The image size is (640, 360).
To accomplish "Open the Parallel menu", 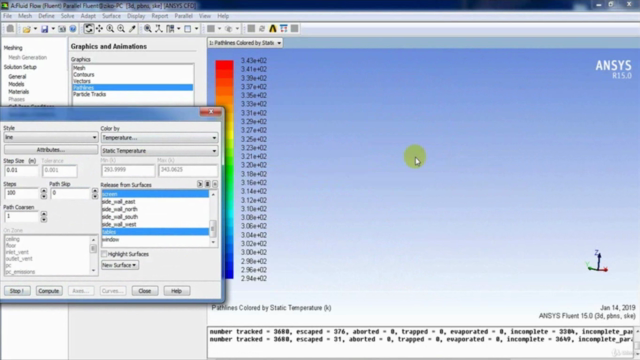I will pos(183,16).
